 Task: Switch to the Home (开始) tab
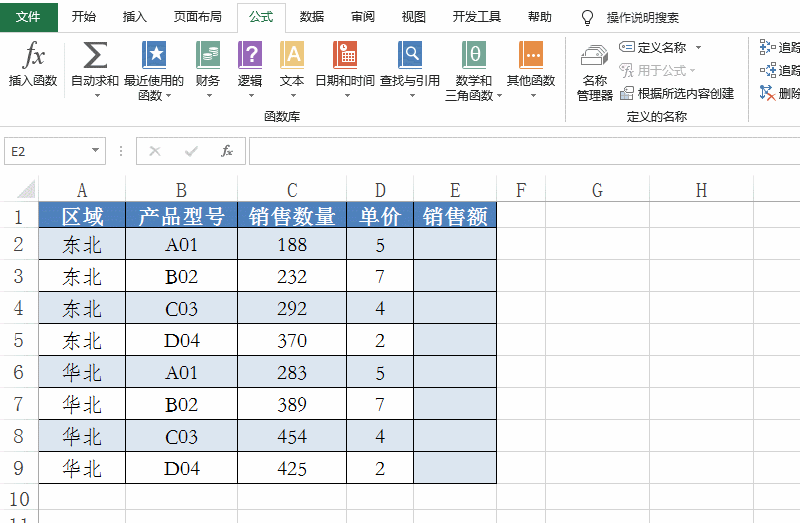(84, 17)
